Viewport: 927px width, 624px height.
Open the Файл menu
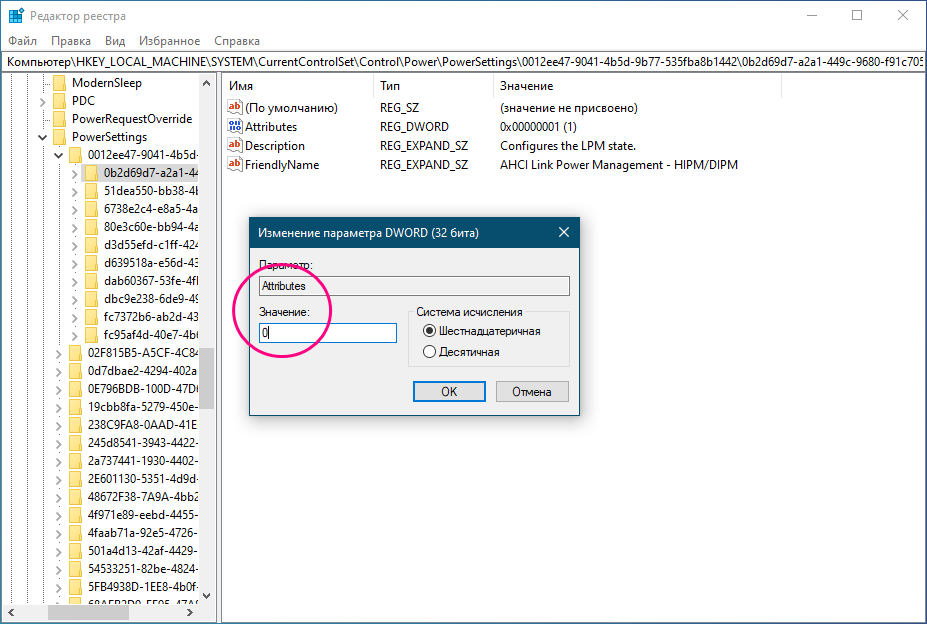point(22,41)
